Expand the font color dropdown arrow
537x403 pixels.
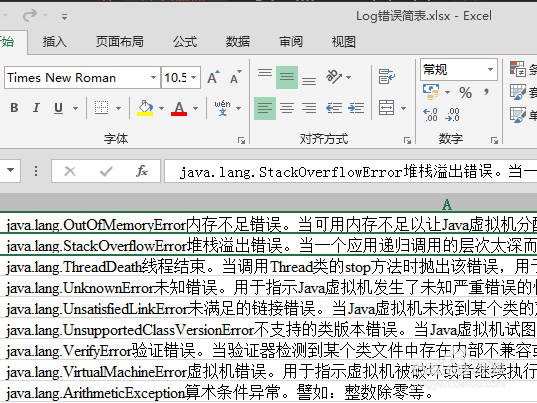coord(196,108)
